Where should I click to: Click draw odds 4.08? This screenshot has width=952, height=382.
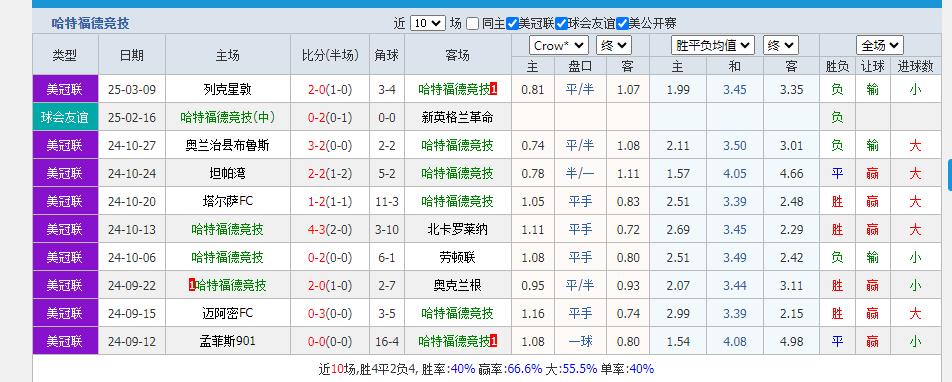point(735,341)
